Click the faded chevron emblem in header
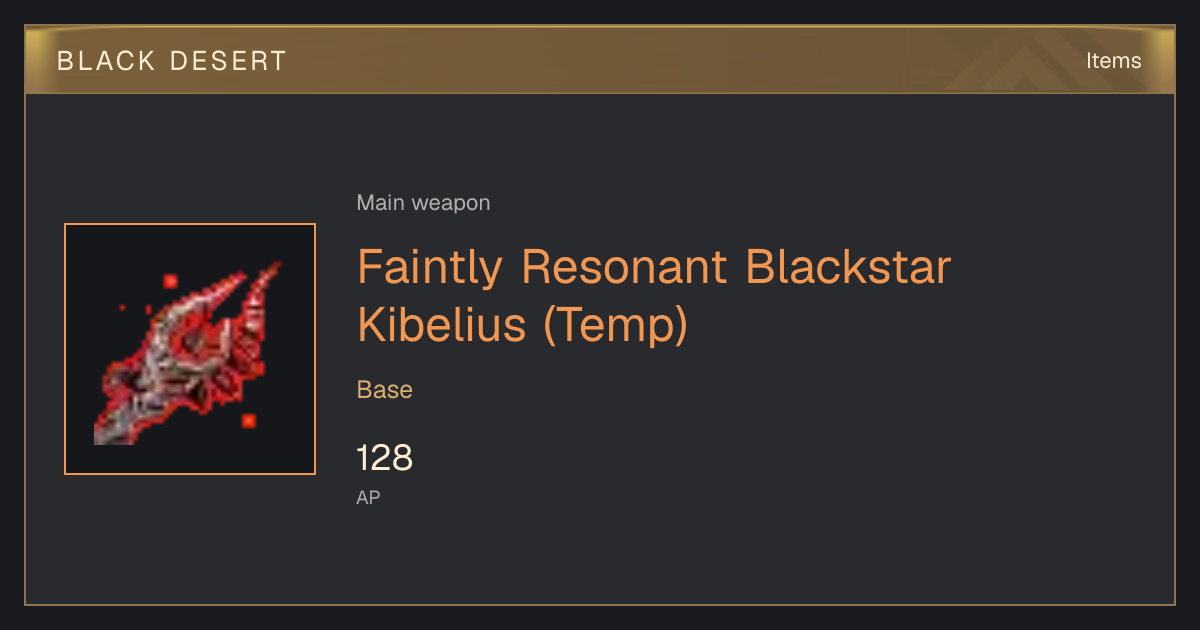 (1039, 61)
